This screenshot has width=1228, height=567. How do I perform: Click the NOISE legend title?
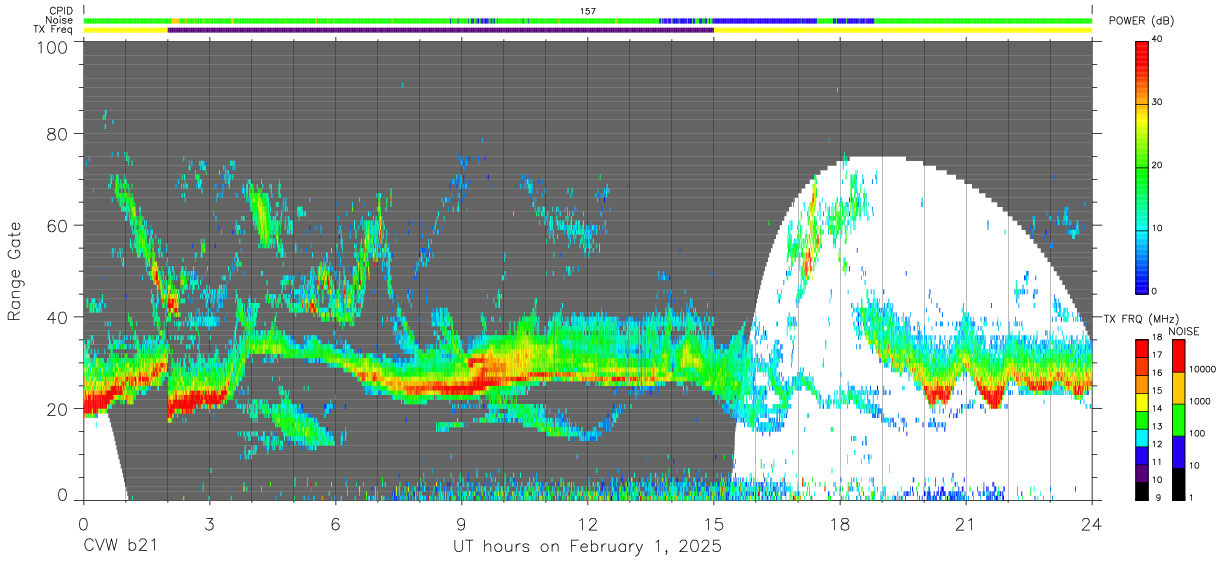(1185, 331)
